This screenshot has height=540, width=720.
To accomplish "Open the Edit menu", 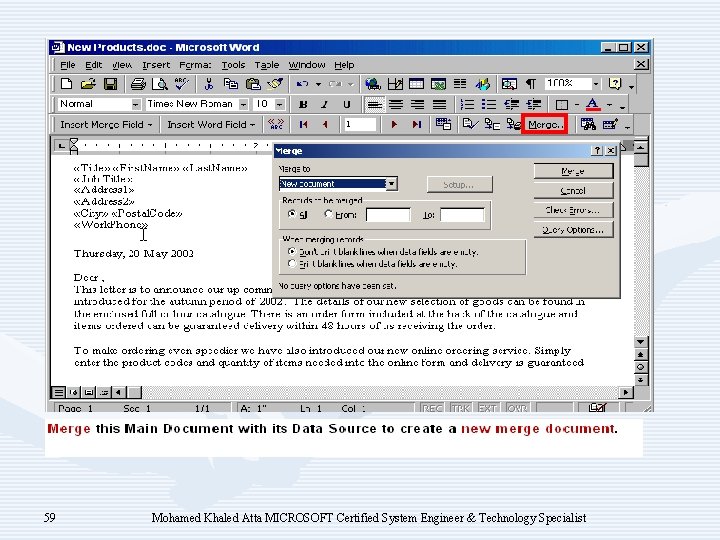I will (x=94, y=65).
